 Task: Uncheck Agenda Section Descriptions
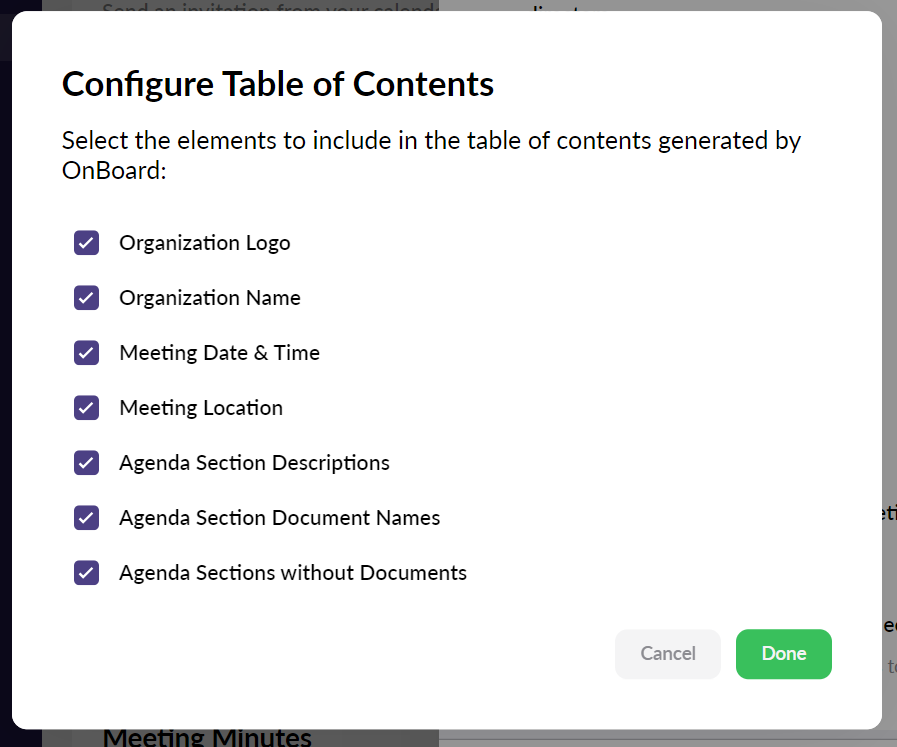click(x=86, y=462)
